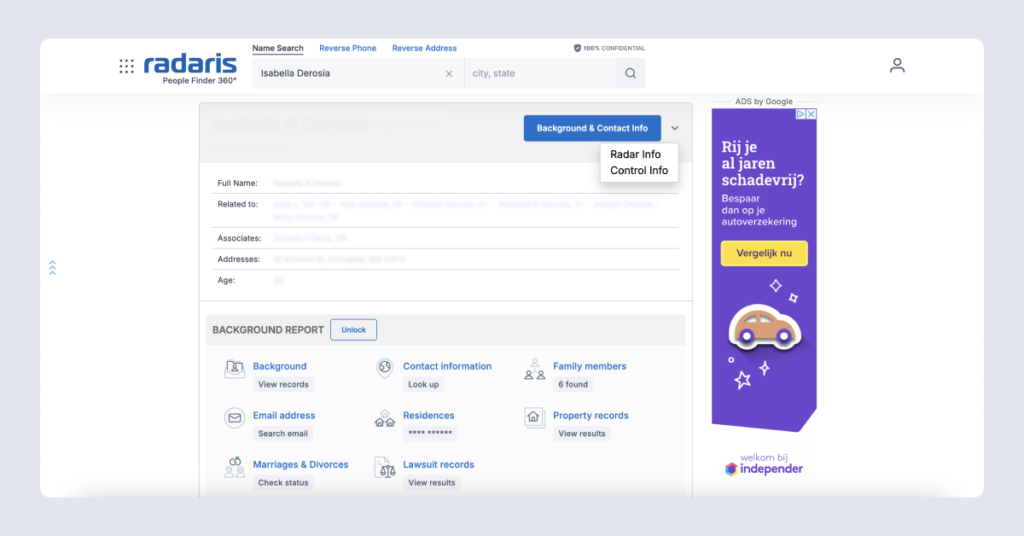Switch to the Reverse Address tab
Screen dimensions: 1024x536
pyautogui.click(x=424, y=48)
